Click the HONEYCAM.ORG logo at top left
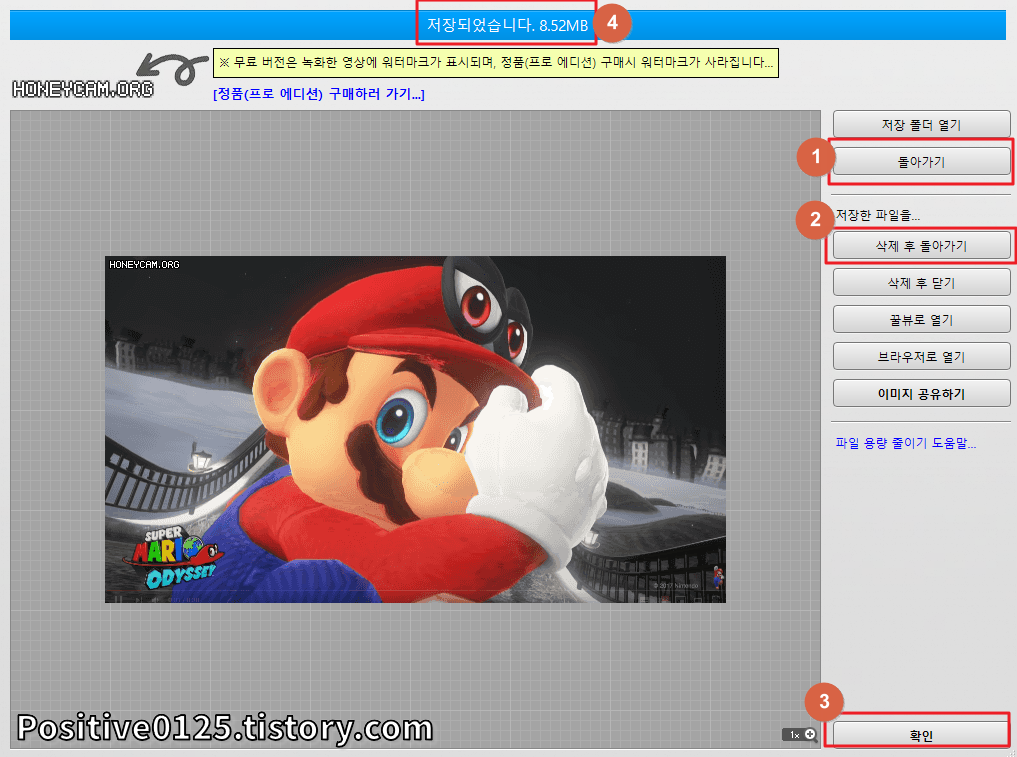Image resolution: width=1017 pixels, height=757 pixels. [x=83, y=89]
